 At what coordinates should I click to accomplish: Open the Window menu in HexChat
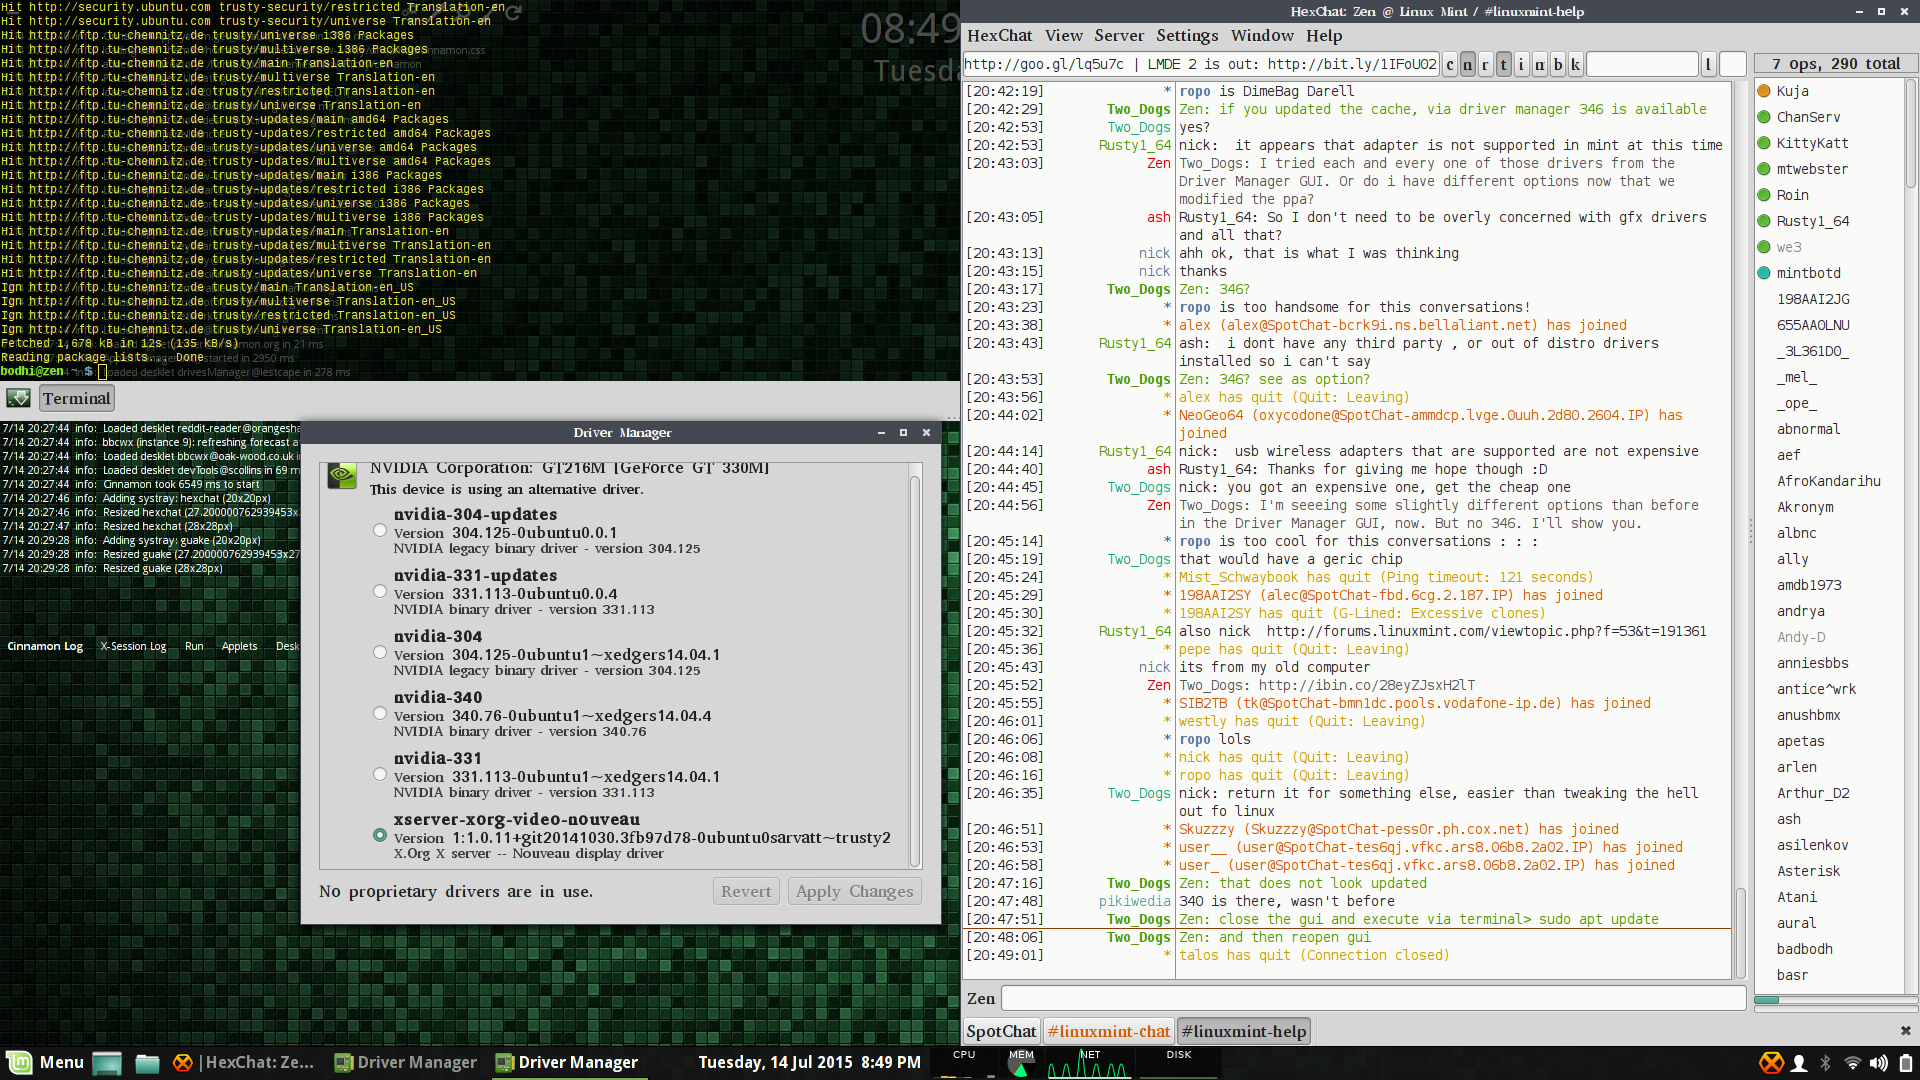click(x=1262, y=35)
